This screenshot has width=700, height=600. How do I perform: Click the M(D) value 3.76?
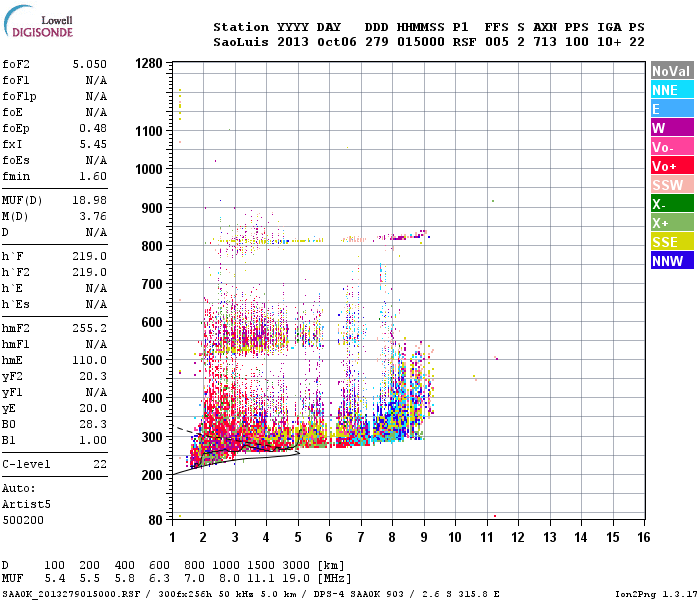coord(93,217)
